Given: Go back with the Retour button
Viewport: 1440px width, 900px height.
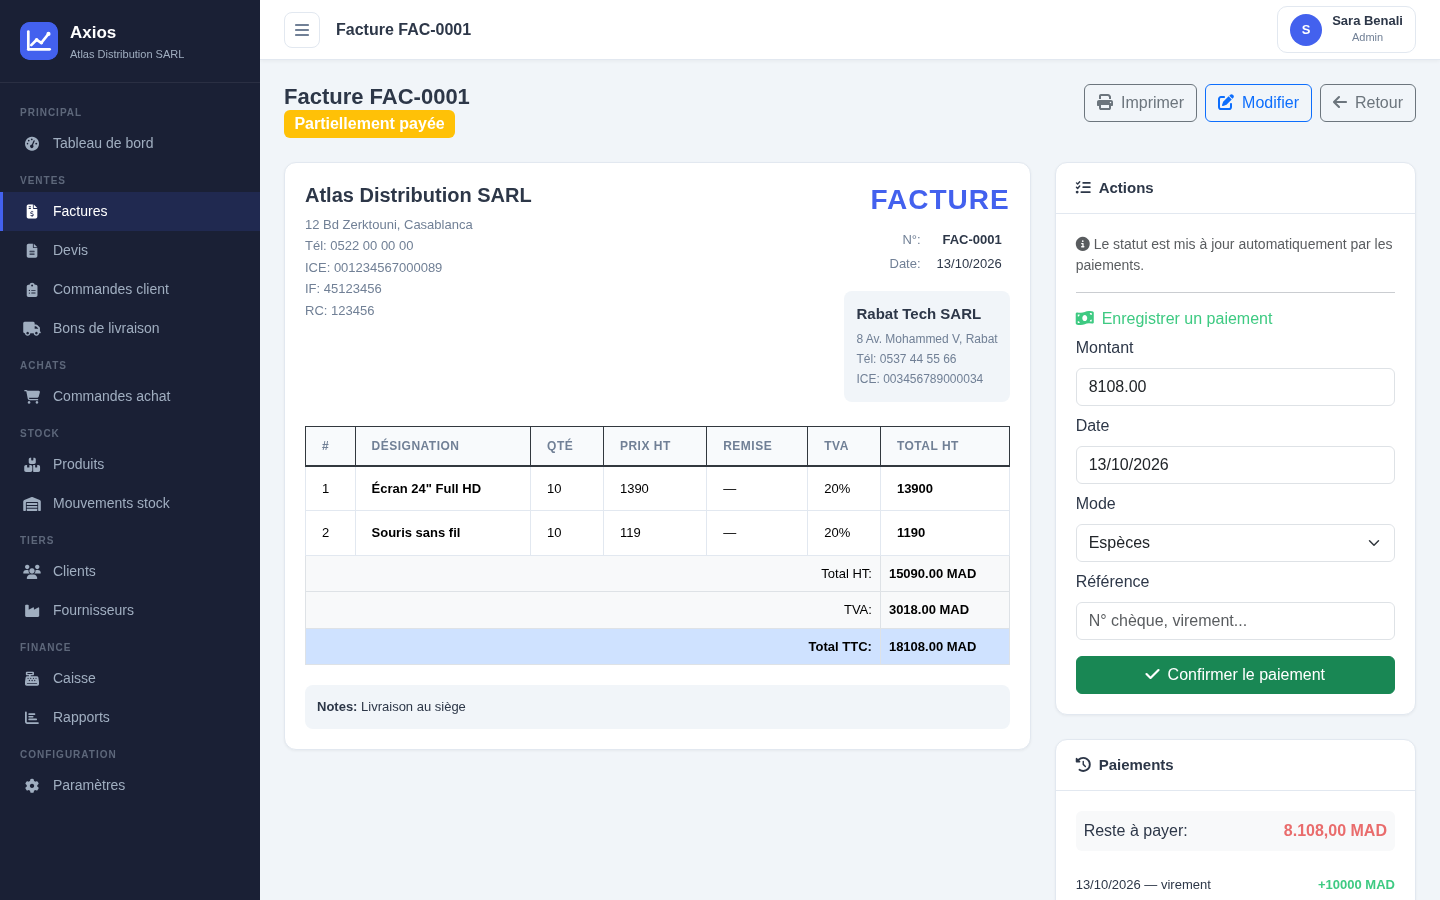Looking at the screenshot, I should [1368, 103].
